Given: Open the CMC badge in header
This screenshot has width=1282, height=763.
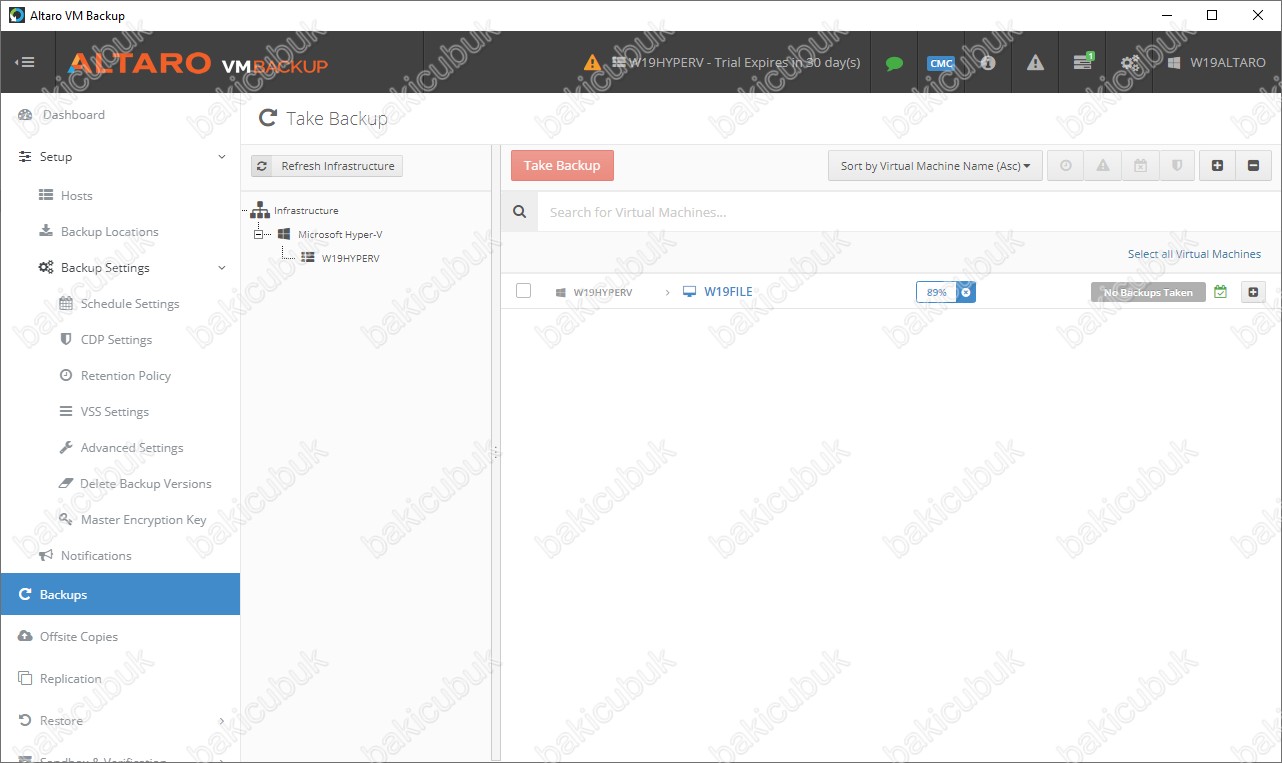Looking at the screenshot, I should tap(941, 63).
